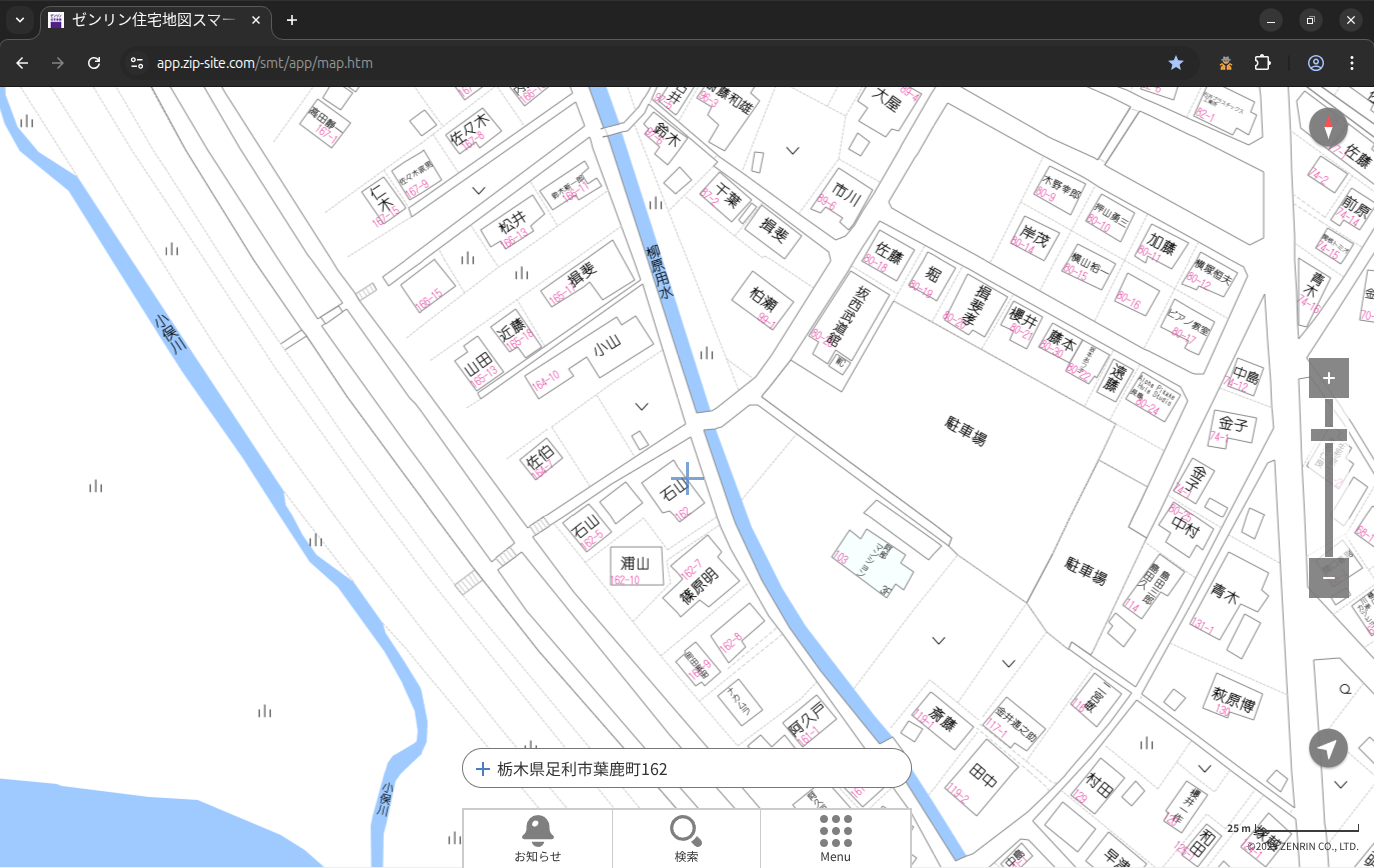Bookmark this page with star icon
Image resolution: width=1374 pixels, height=868 pixels.
pyautogui.click(x=1176, y=63)
